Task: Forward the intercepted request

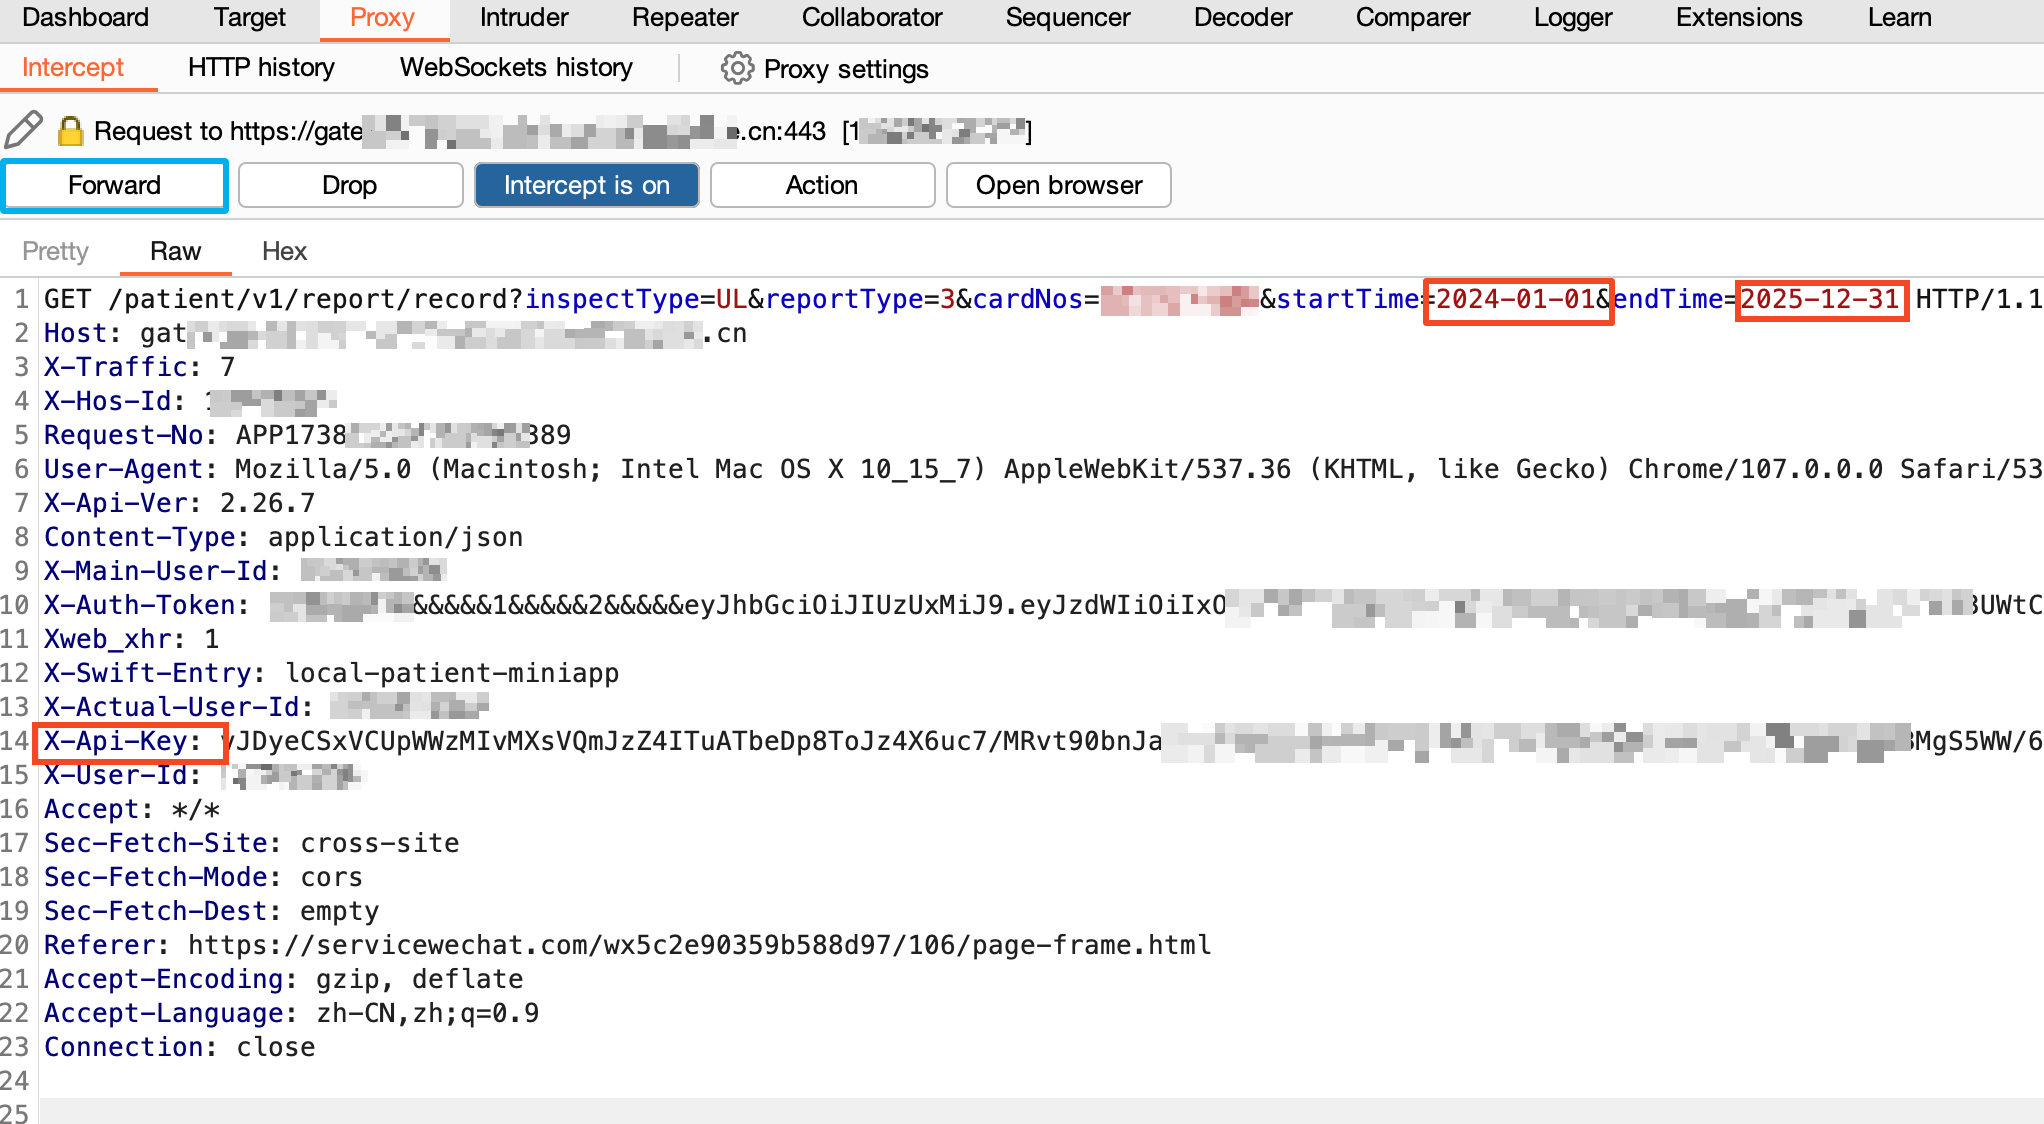Action: pos(114,185)
